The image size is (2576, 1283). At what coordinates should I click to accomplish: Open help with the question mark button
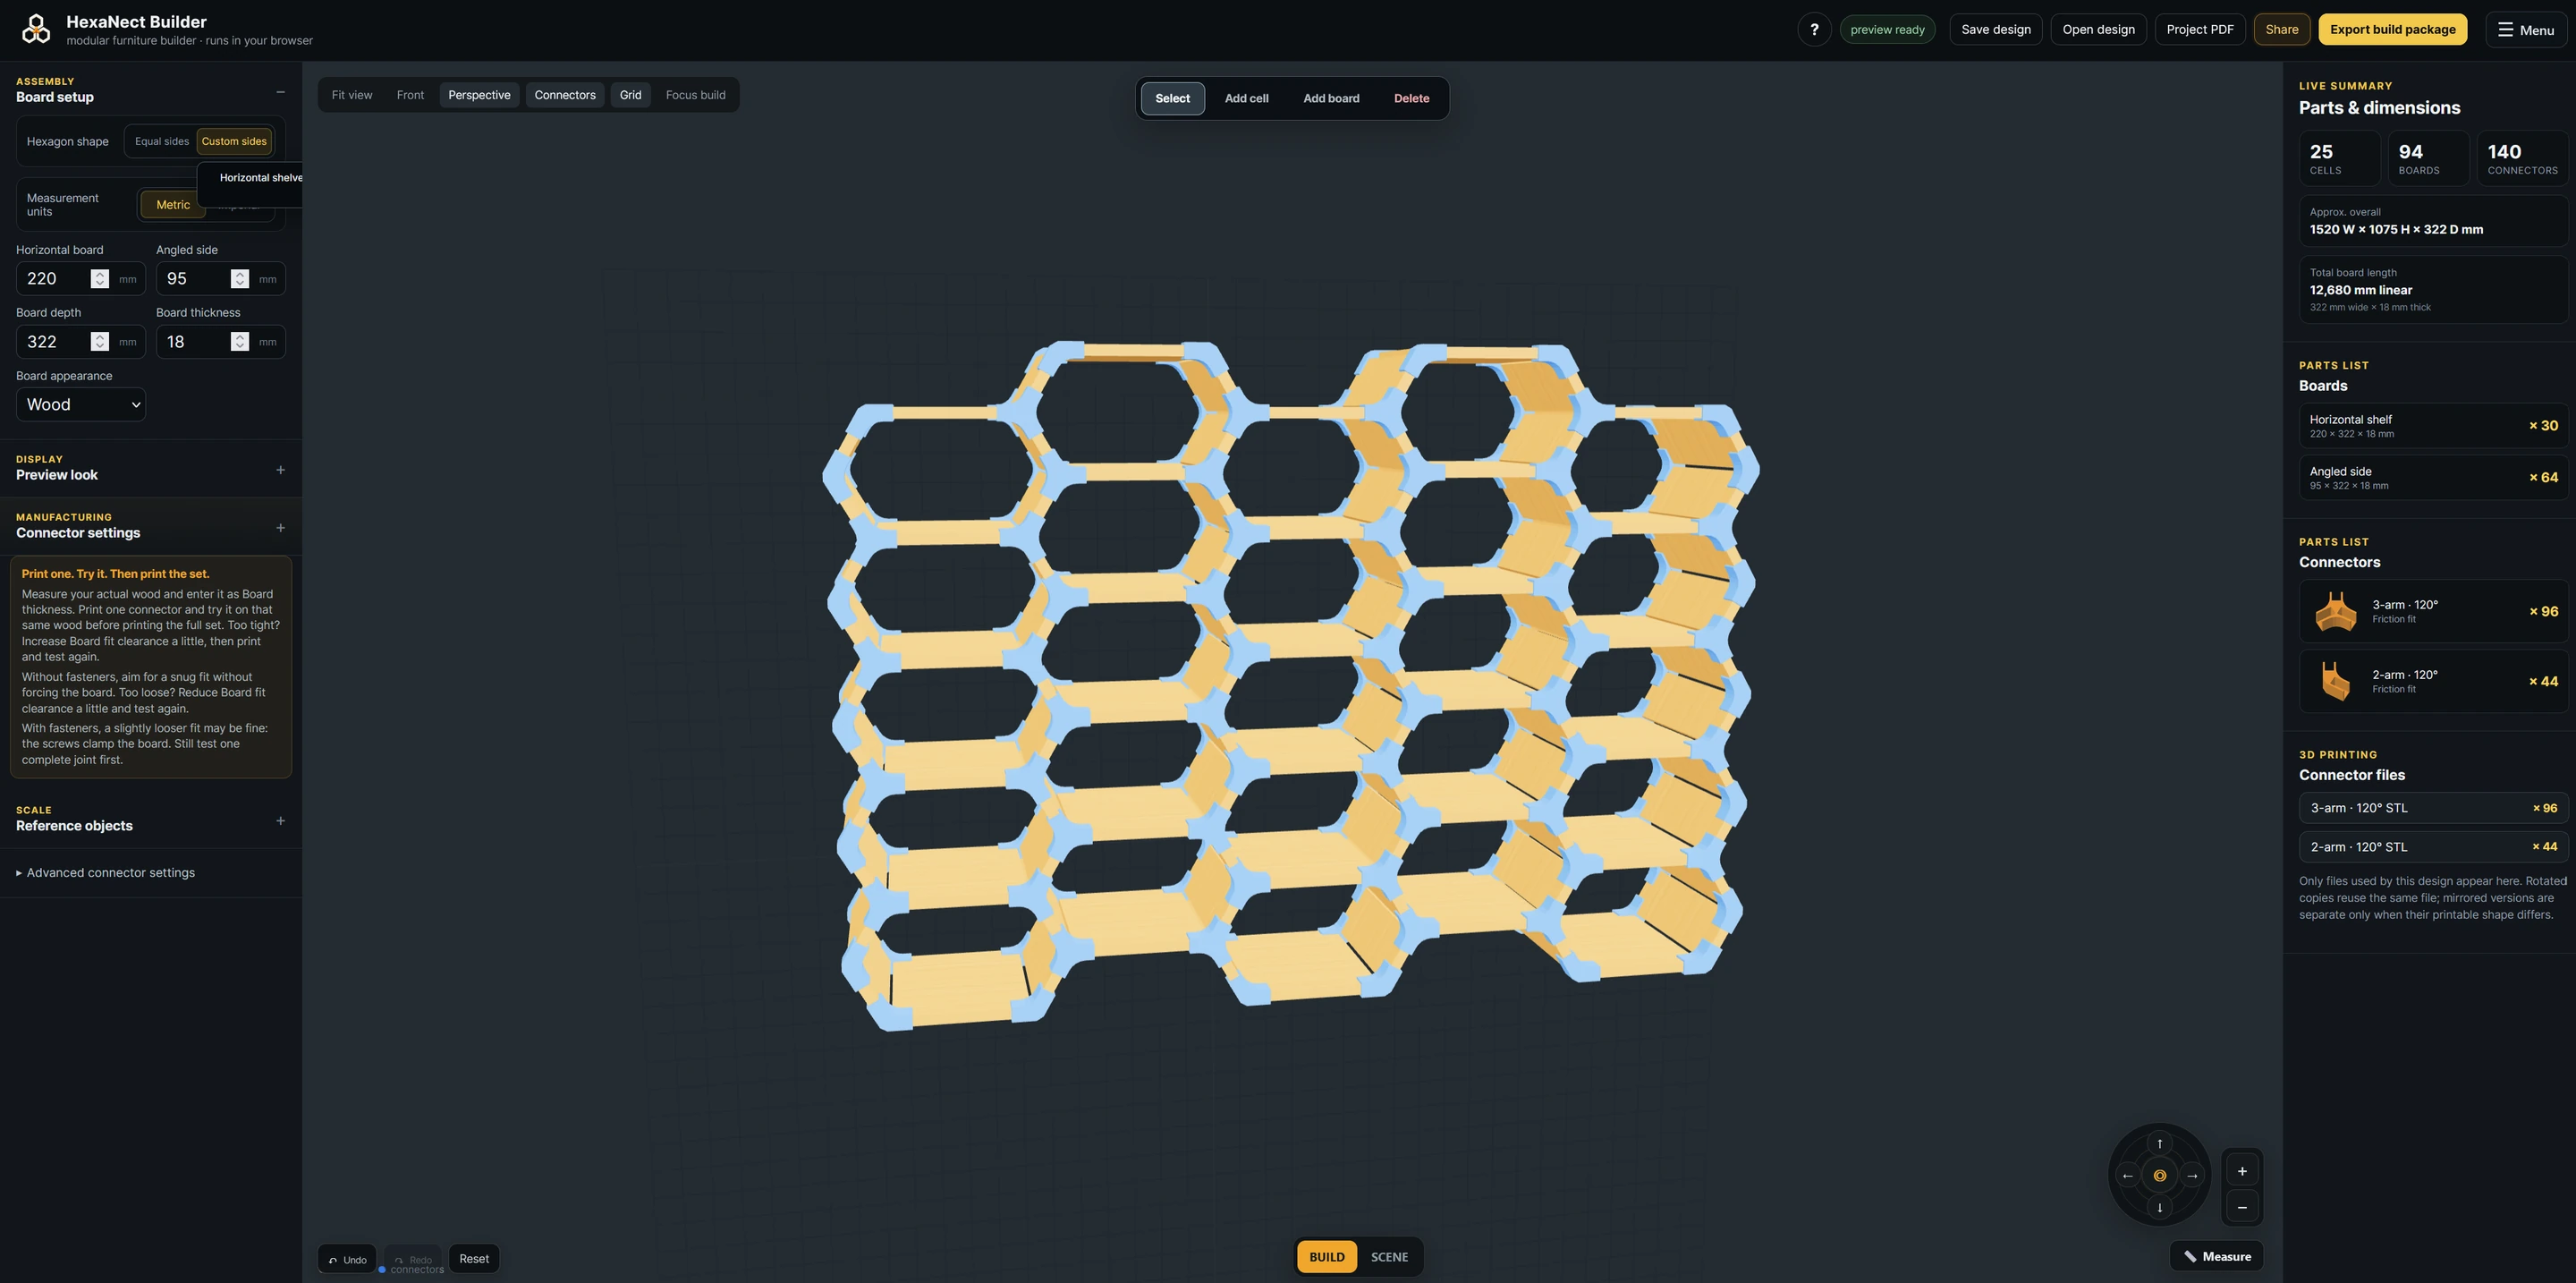coord(1814,29)
